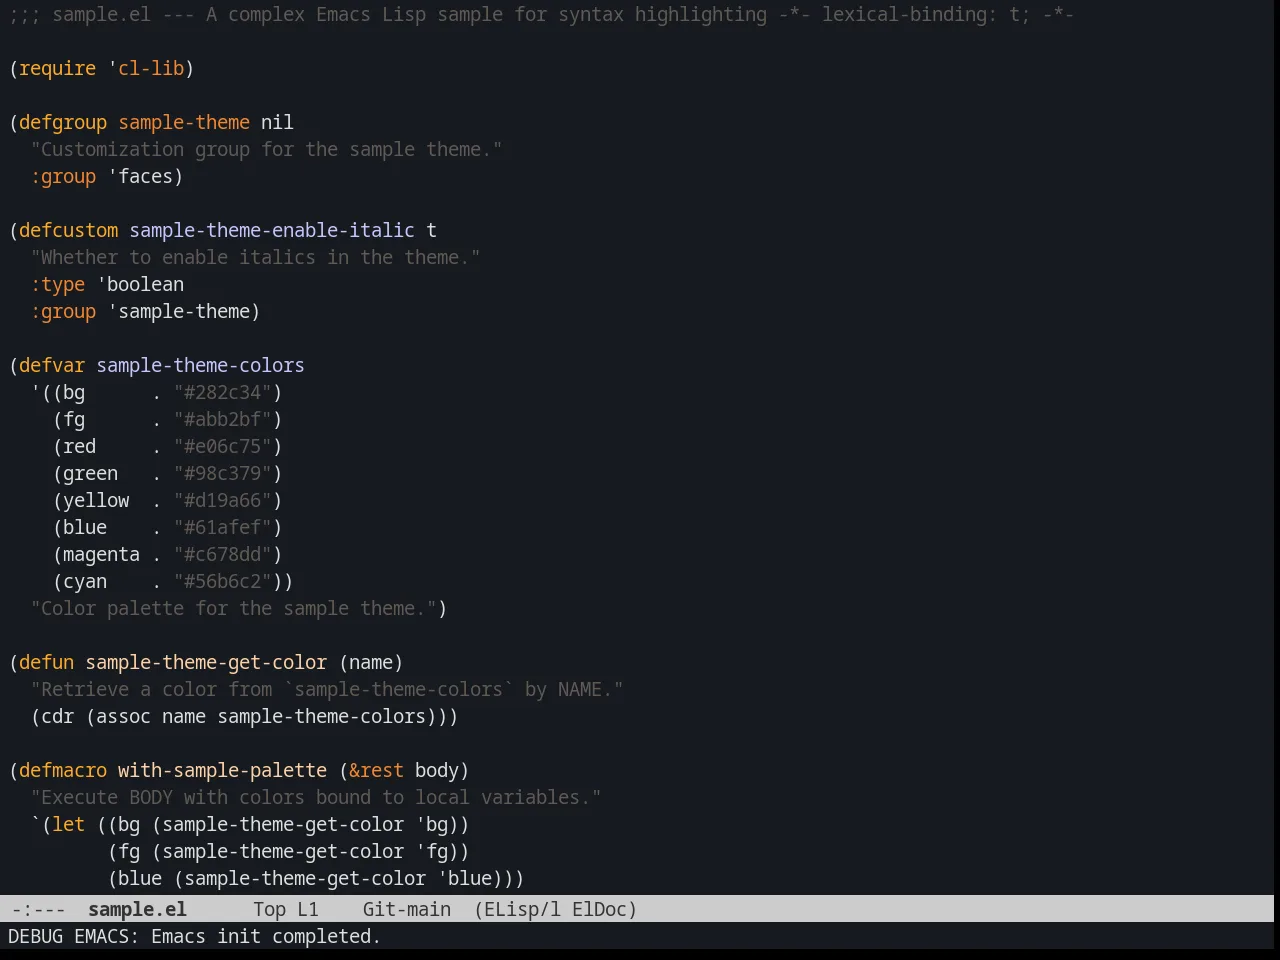This screenshot has width=1280, height=960.
Task: Click the 'magenta' key in the alist
Action: 102,554
